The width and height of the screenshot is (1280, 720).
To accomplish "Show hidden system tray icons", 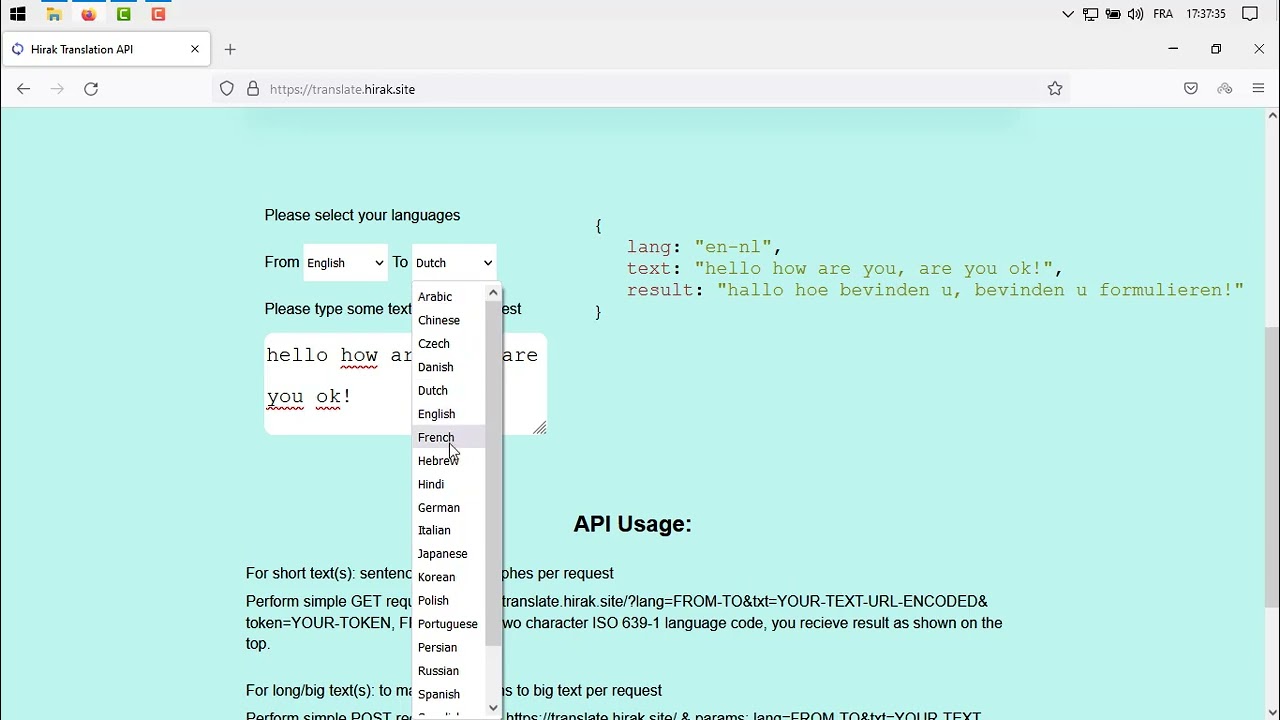I will tap(1068, 14).
